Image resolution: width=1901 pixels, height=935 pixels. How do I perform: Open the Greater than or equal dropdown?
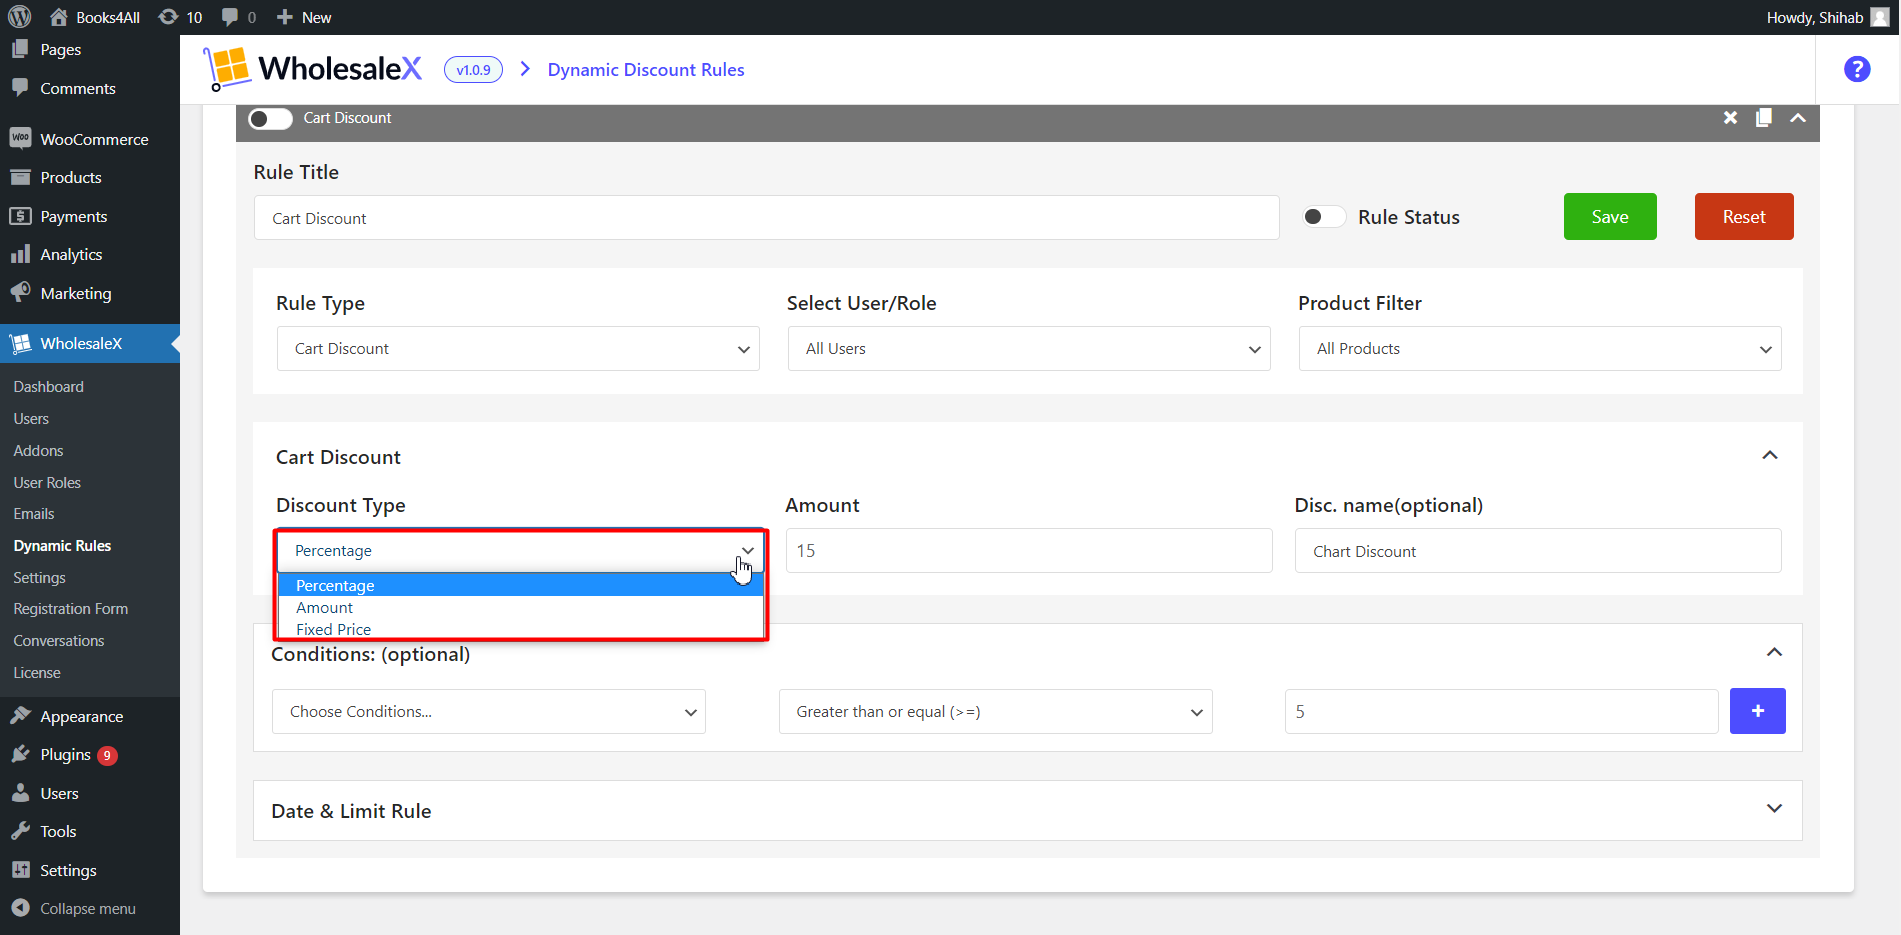point(996,711)
